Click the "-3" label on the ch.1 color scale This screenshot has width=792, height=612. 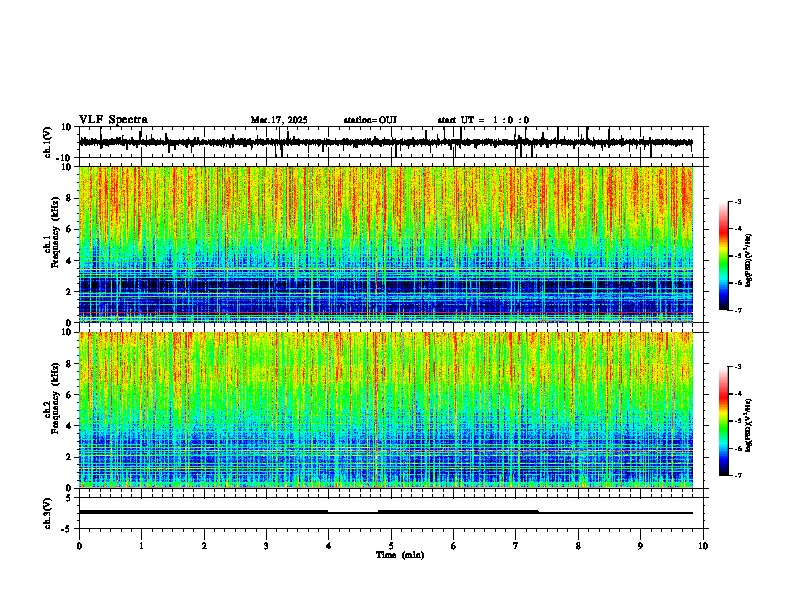tap(738, 201)
